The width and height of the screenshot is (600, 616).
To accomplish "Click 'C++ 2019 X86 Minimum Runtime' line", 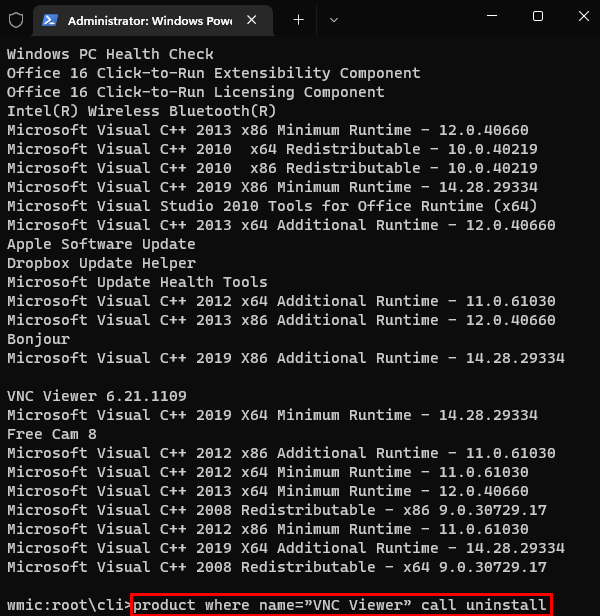I will 272,187.
